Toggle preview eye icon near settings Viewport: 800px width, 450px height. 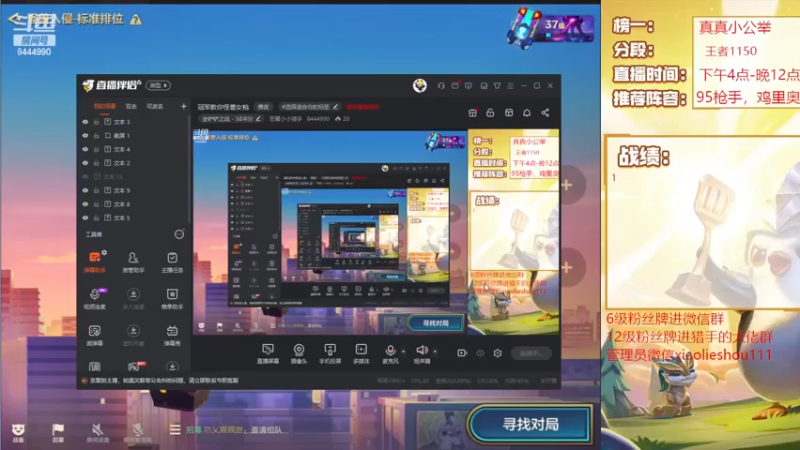(480, 353)
